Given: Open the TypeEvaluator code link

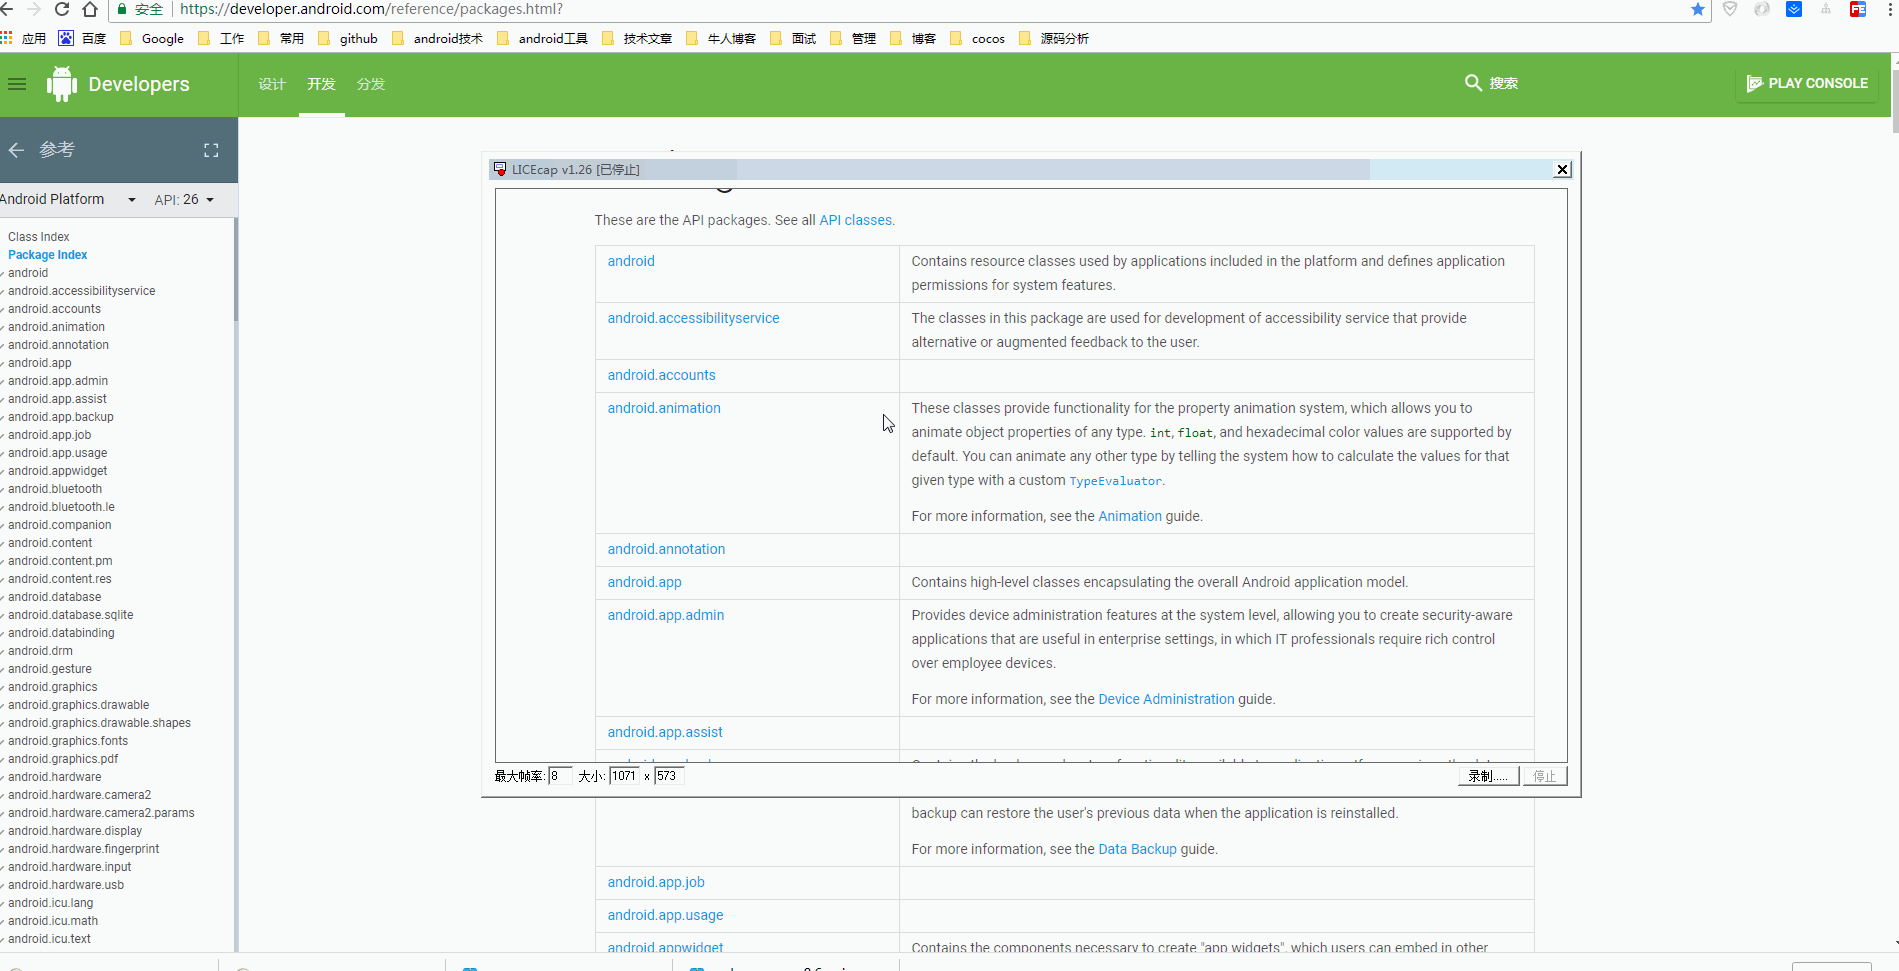Looking at the screenshot, I should pos(1116,481).
